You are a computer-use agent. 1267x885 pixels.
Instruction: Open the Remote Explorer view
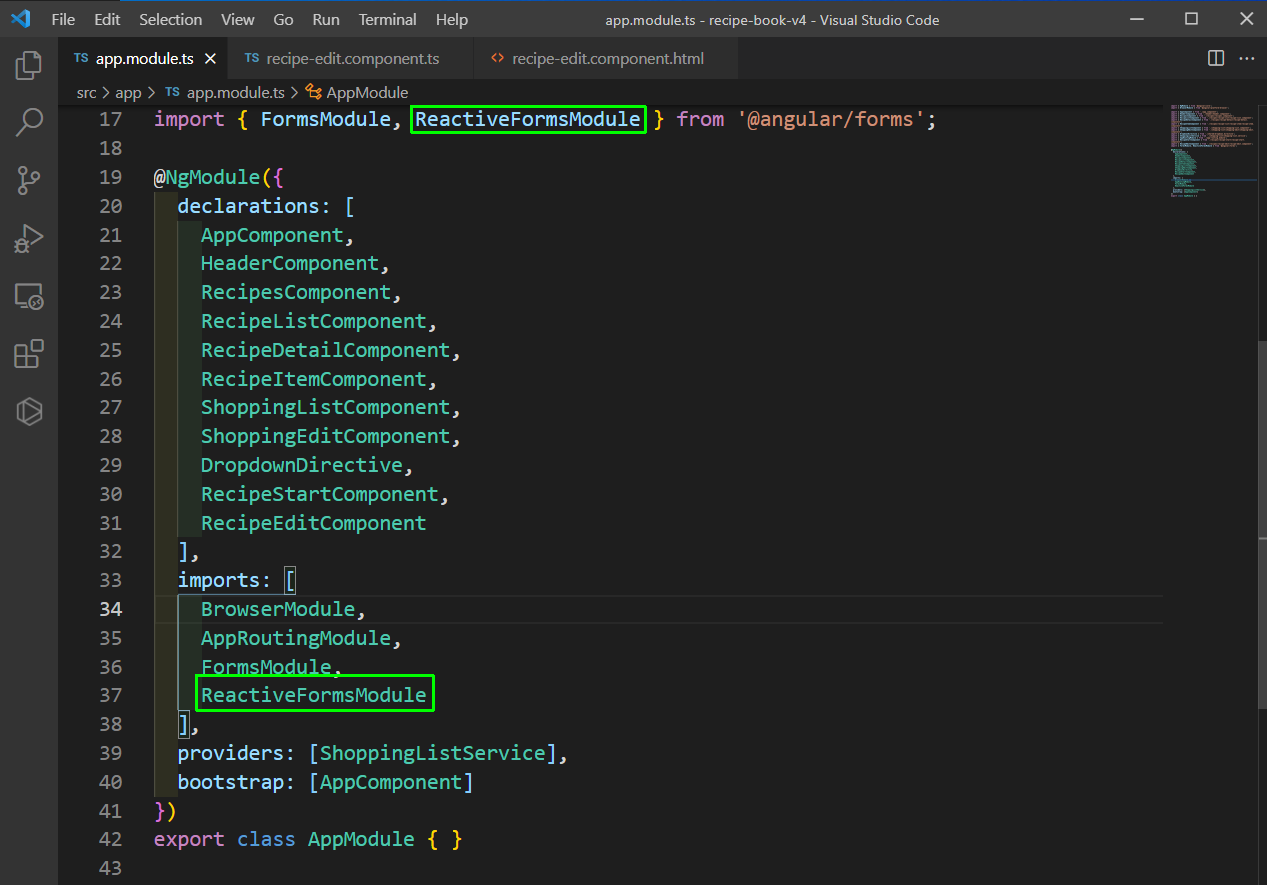pos(29,296)
